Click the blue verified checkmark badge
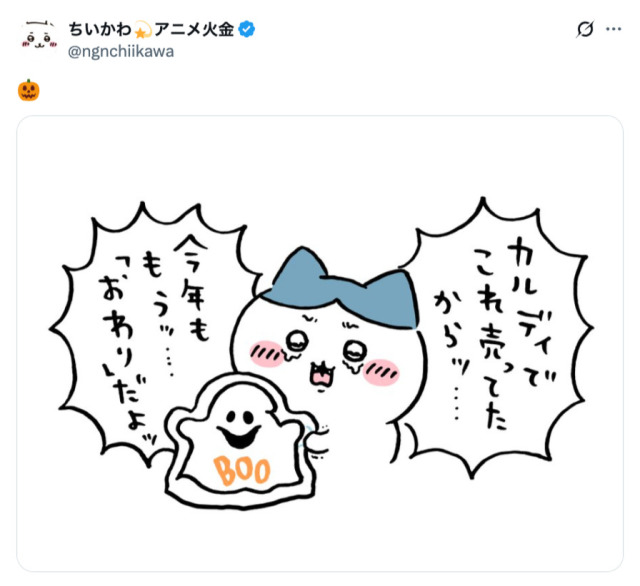 247,29
